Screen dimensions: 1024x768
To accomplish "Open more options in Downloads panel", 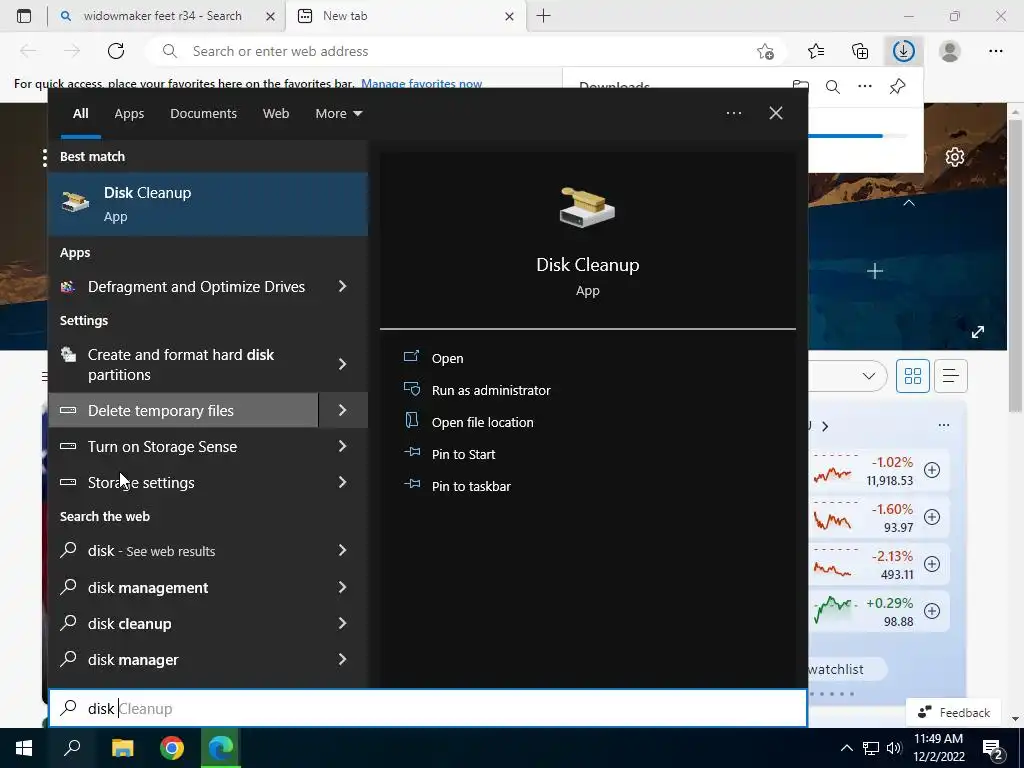I will [x=865, y=86].
